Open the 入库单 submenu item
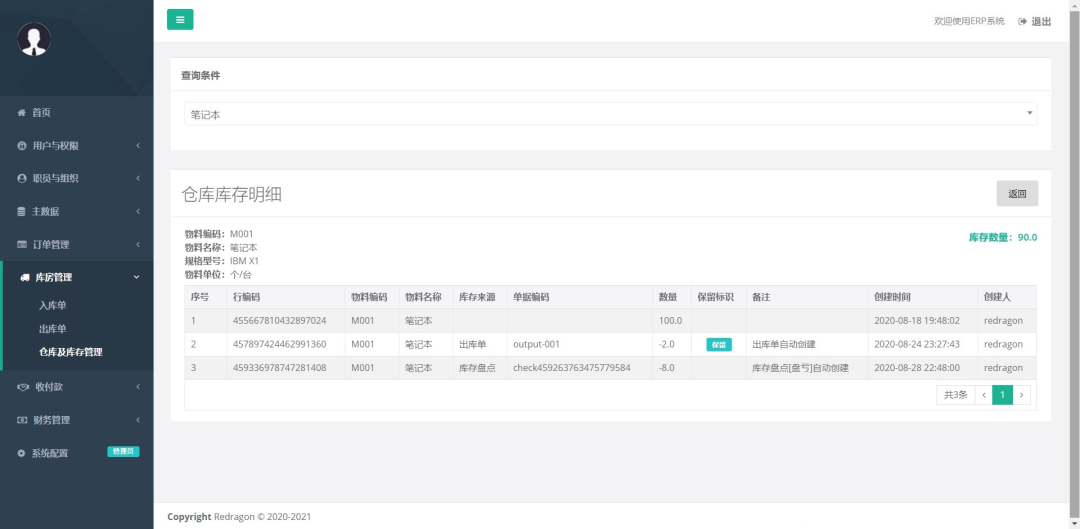Viewport: 1080px width, 529px height. (x=52, y=306)
